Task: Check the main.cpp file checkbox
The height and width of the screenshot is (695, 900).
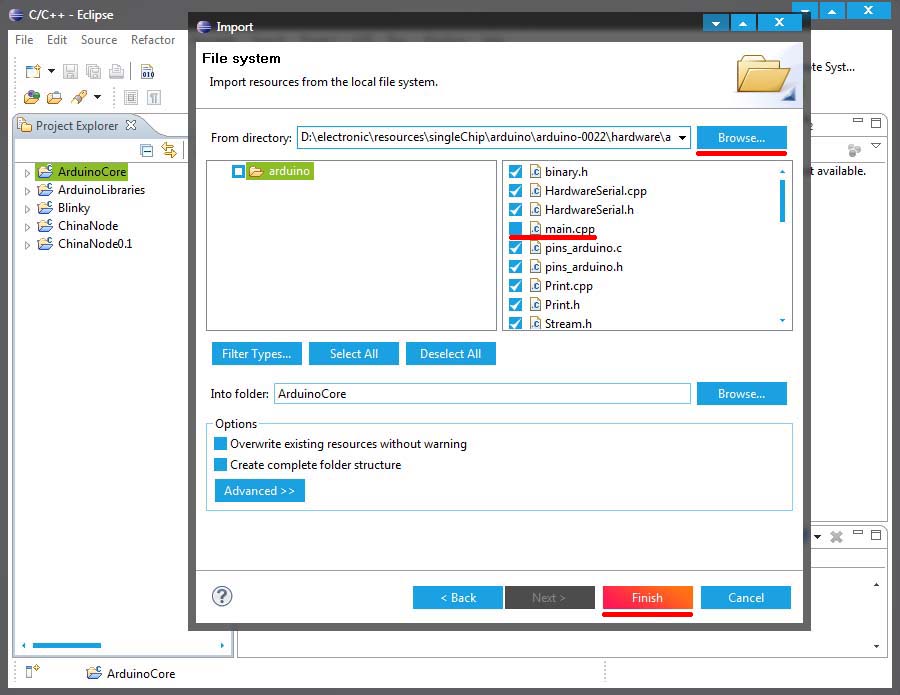Action: tap(515, 228)
